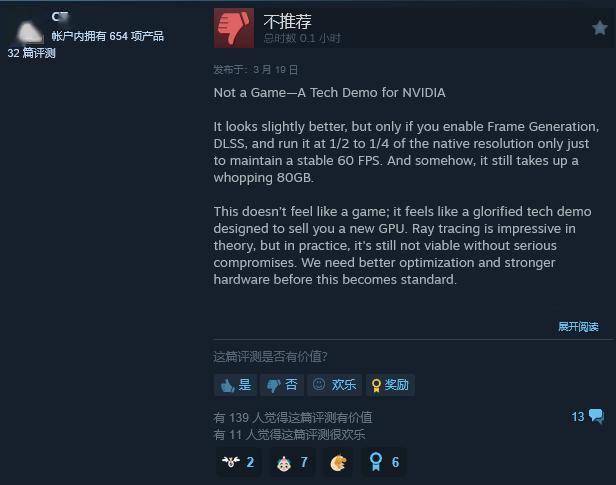This screenshot has height=485, width=616.
Task: Click the ribbon award count 6
Action: point(395,462)
